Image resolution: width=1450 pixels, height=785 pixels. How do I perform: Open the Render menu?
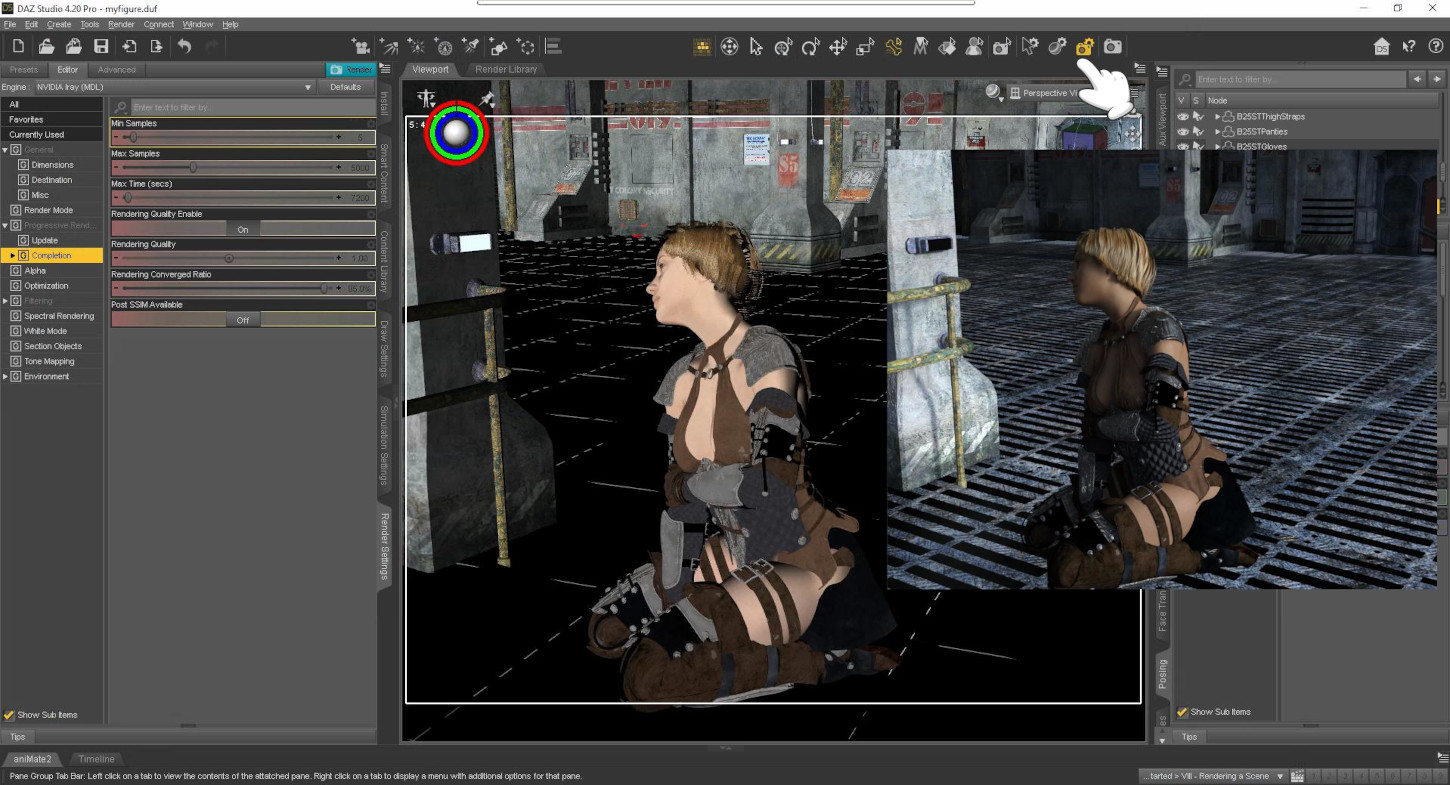coord(121,24)
